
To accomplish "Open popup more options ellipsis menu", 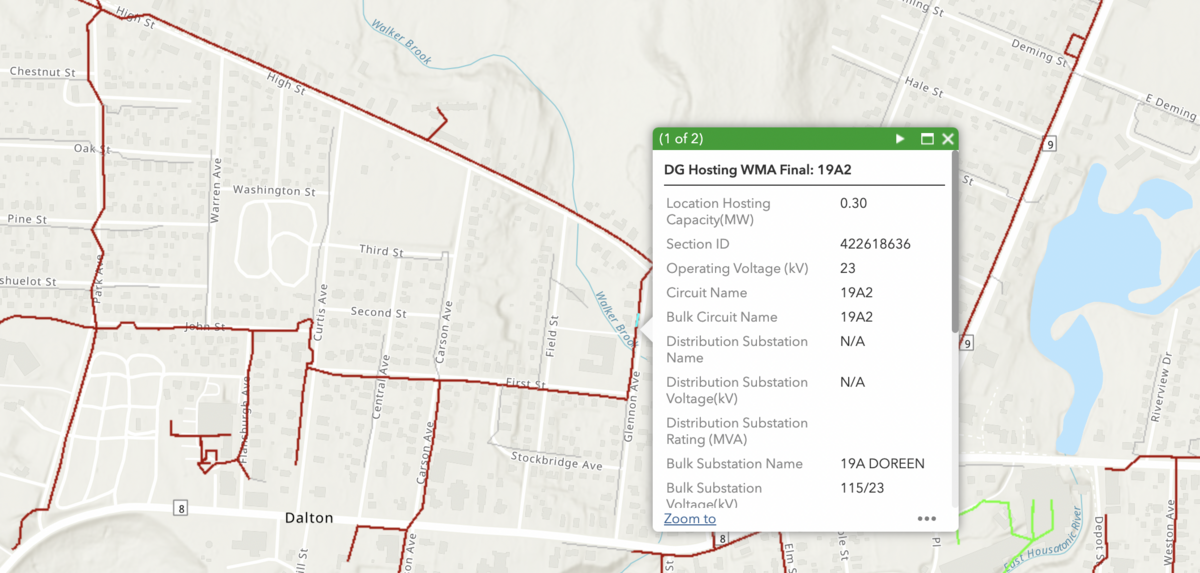I will click(926, 519).
